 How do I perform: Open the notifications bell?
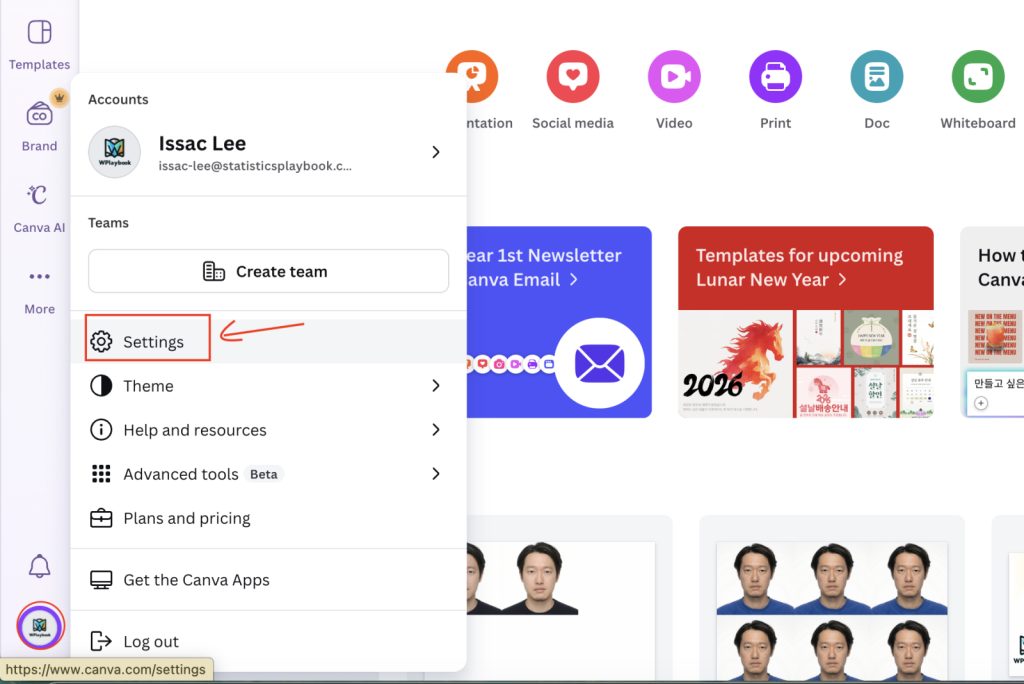pyautogui.click(x=39, y=566)
